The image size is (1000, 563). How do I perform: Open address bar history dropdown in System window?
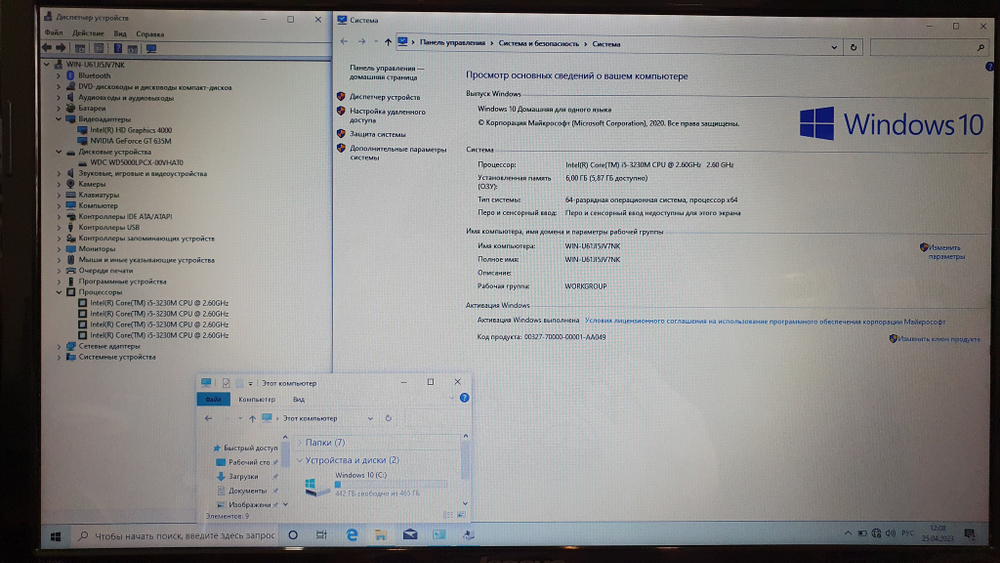tap(834, 47)
